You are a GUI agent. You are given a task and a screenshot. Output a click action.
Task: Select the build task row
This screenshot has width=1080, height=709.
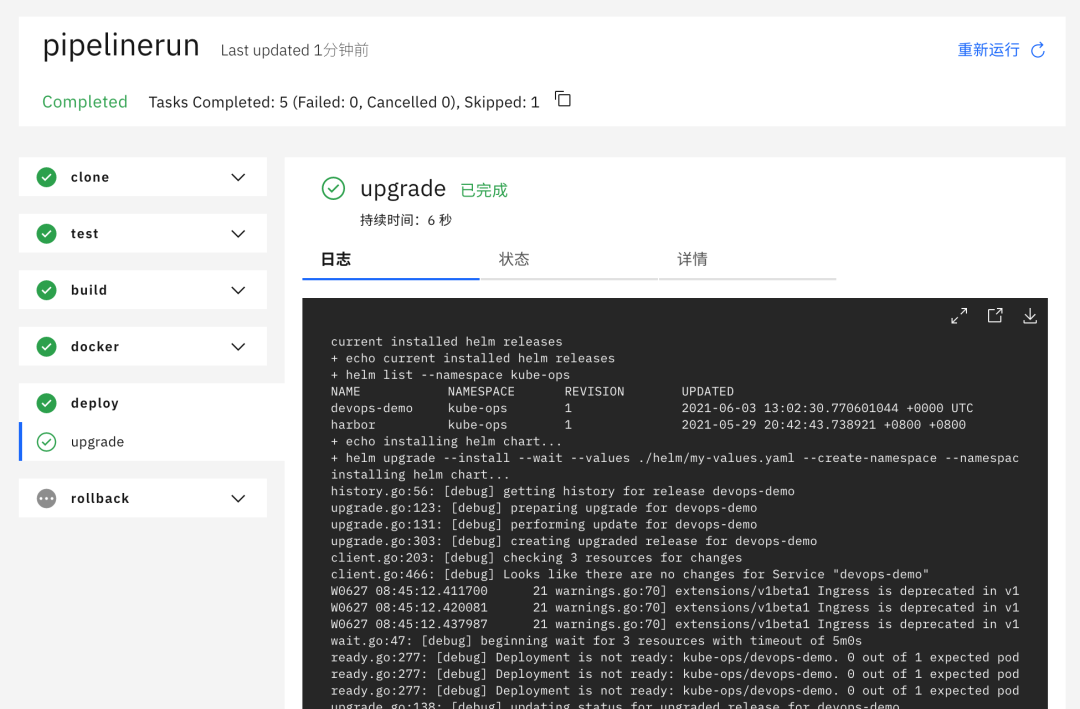click(x=143, y=290)
